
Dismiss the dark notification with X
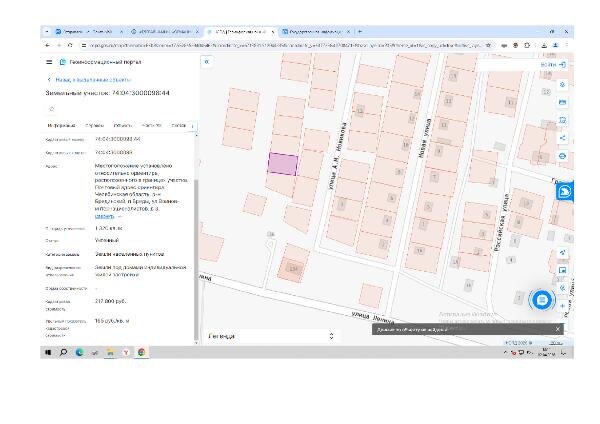click(558, 329)
